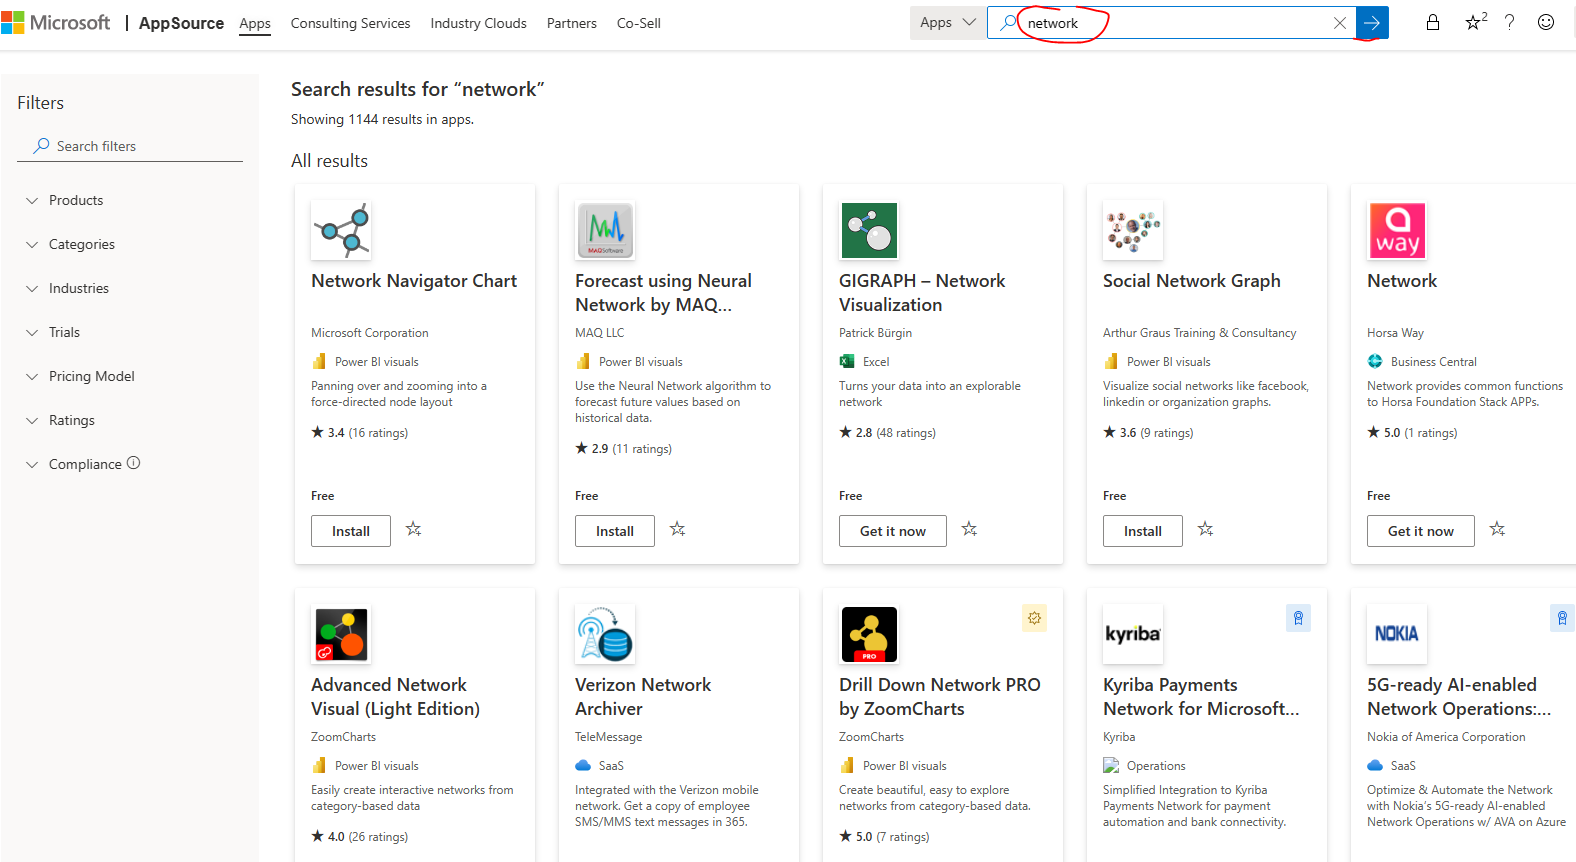Favorite GIGRAPH Network Visualization with star
The width and height of the screenshot is (1576, 862).
coord(970,529)
